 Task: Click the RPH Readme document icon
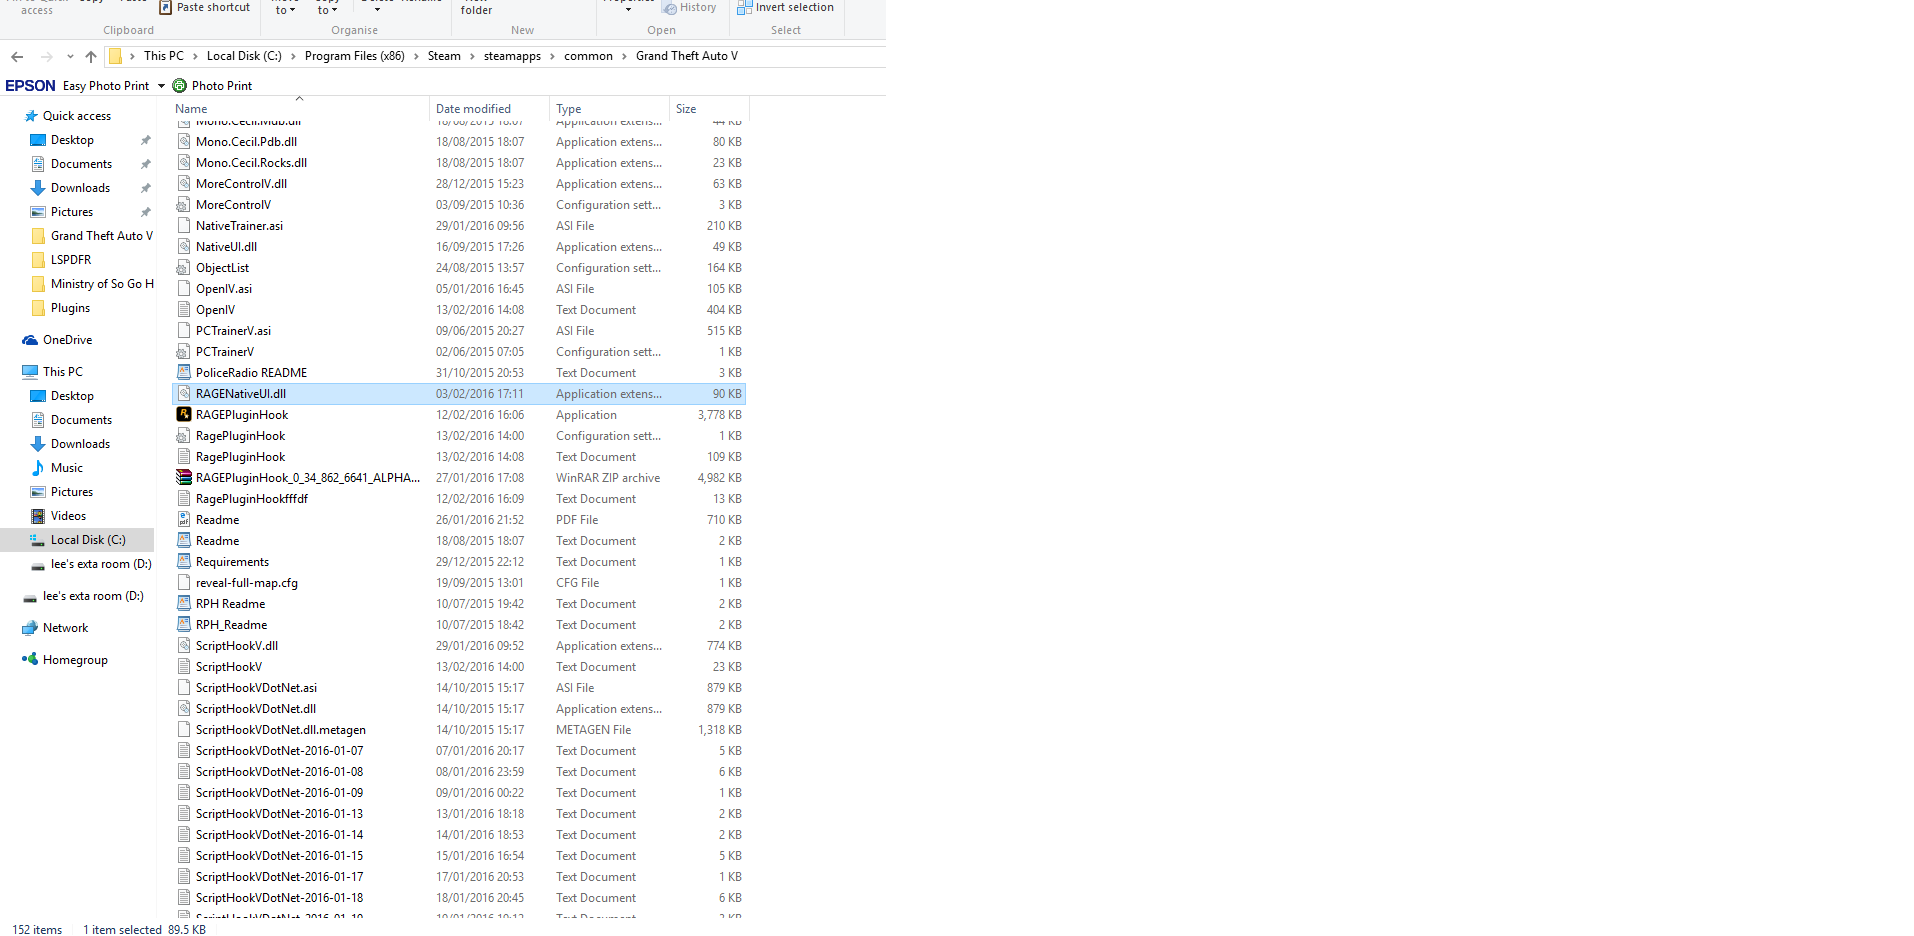(x=184, y=603)
